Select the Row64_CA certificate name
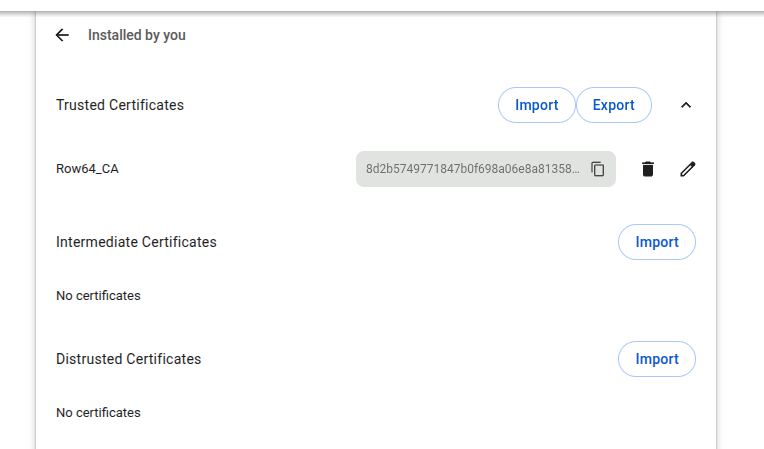The width and height of the screenshot is (764, 449). tap(87, 169)
